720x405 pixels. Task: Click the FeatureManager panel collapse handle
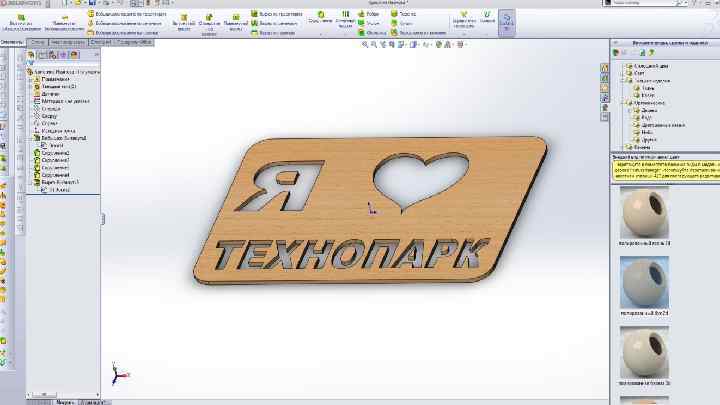coord(103,219)
